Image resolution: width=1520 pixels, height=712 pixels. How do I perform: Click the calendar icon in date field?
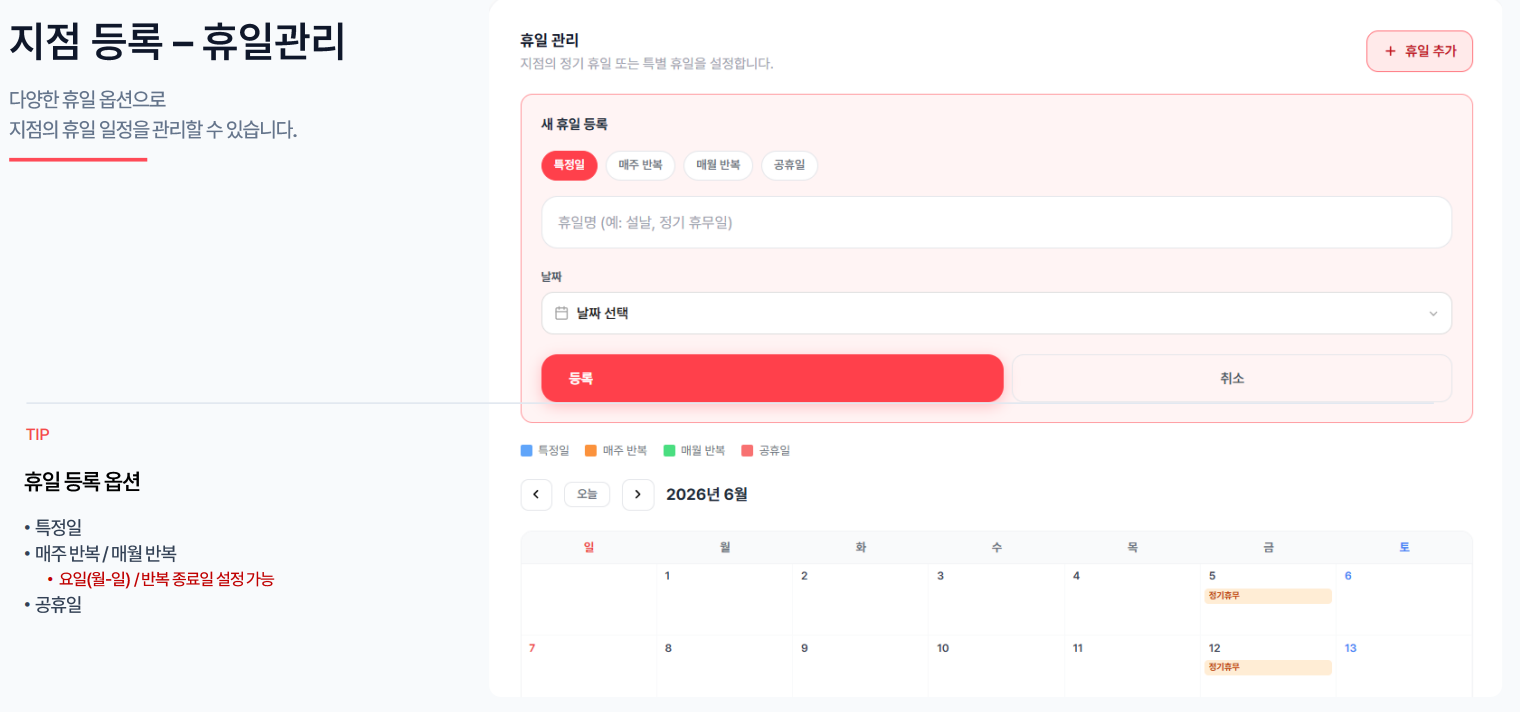(x=561, y=313)
